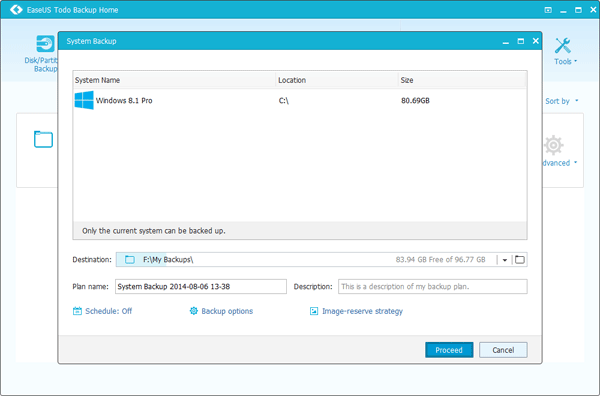Screen dimensions: 600x396
Task: Click the Cancel button
Action: (x=503, y=350)
